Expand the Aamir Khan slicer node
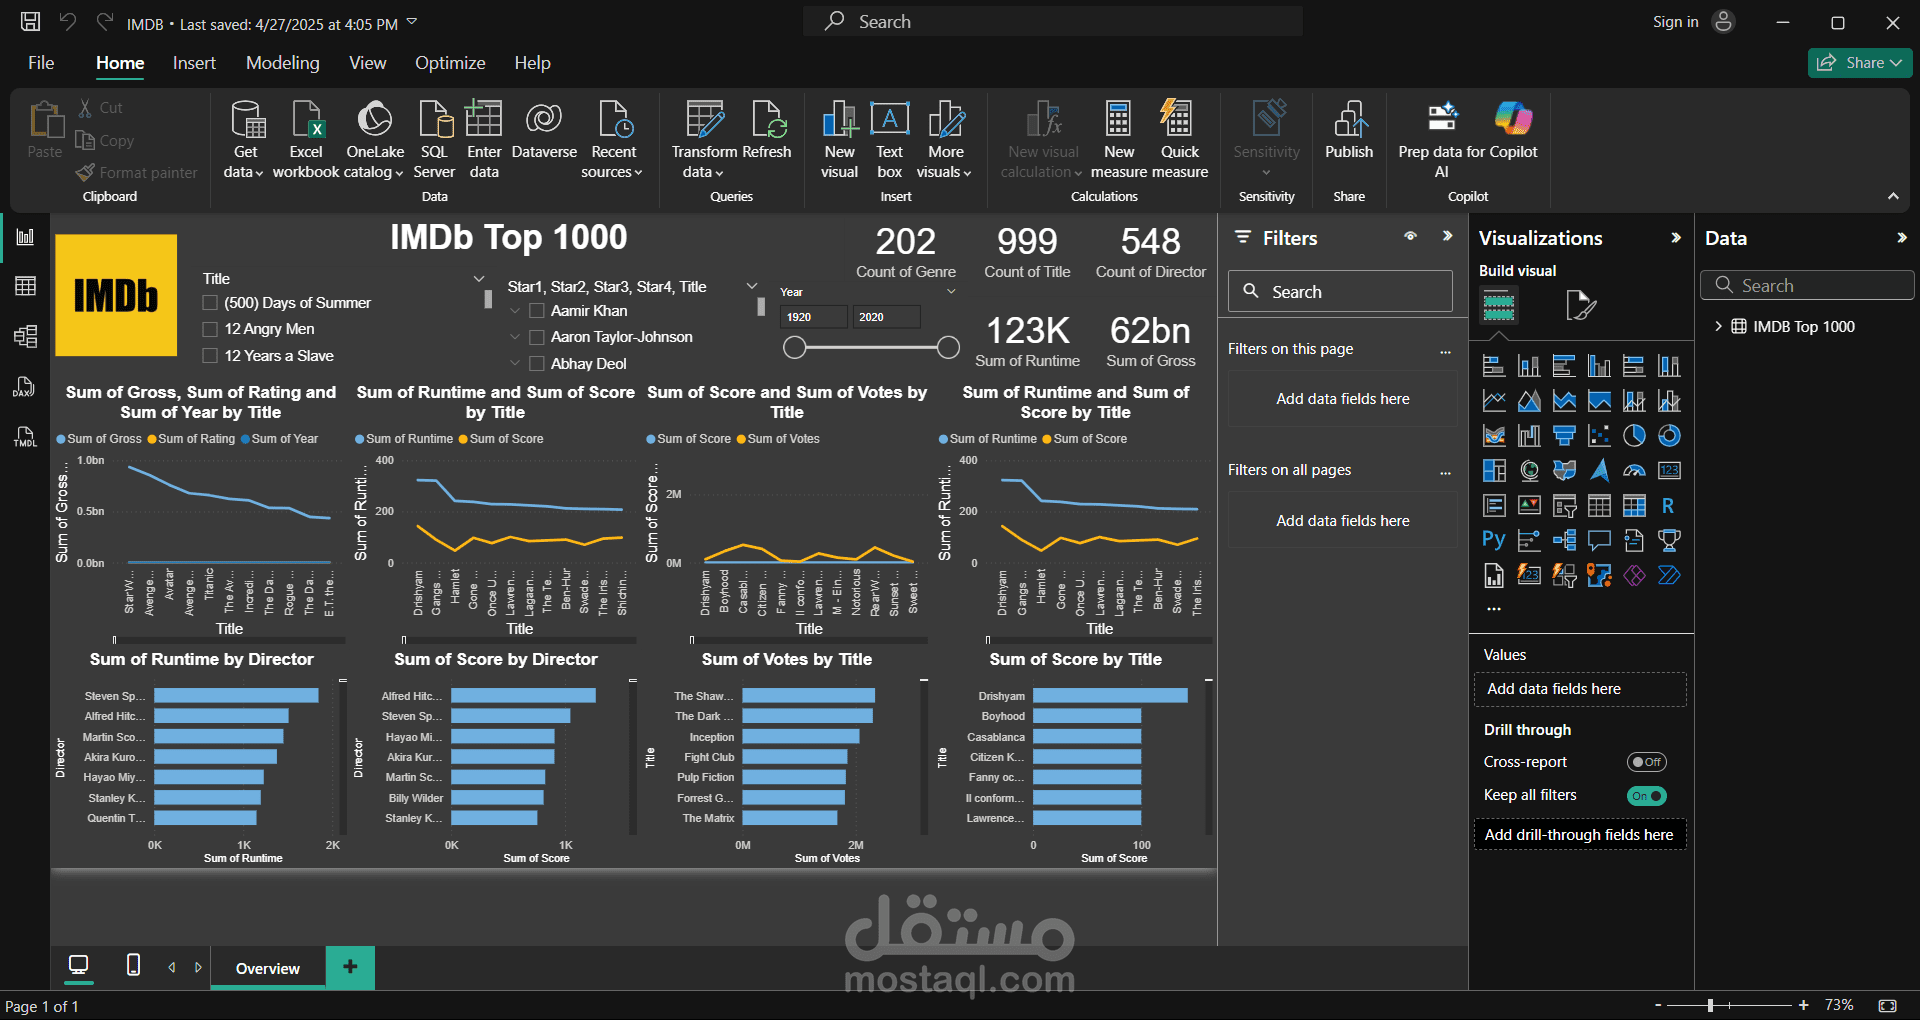Screen dimensions: 1920x1020 515,311
